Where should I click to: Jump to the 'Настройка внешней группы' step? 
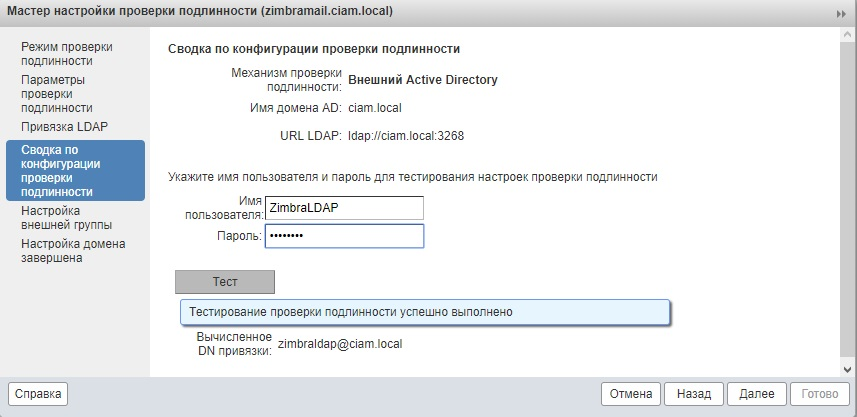point(66,218)
